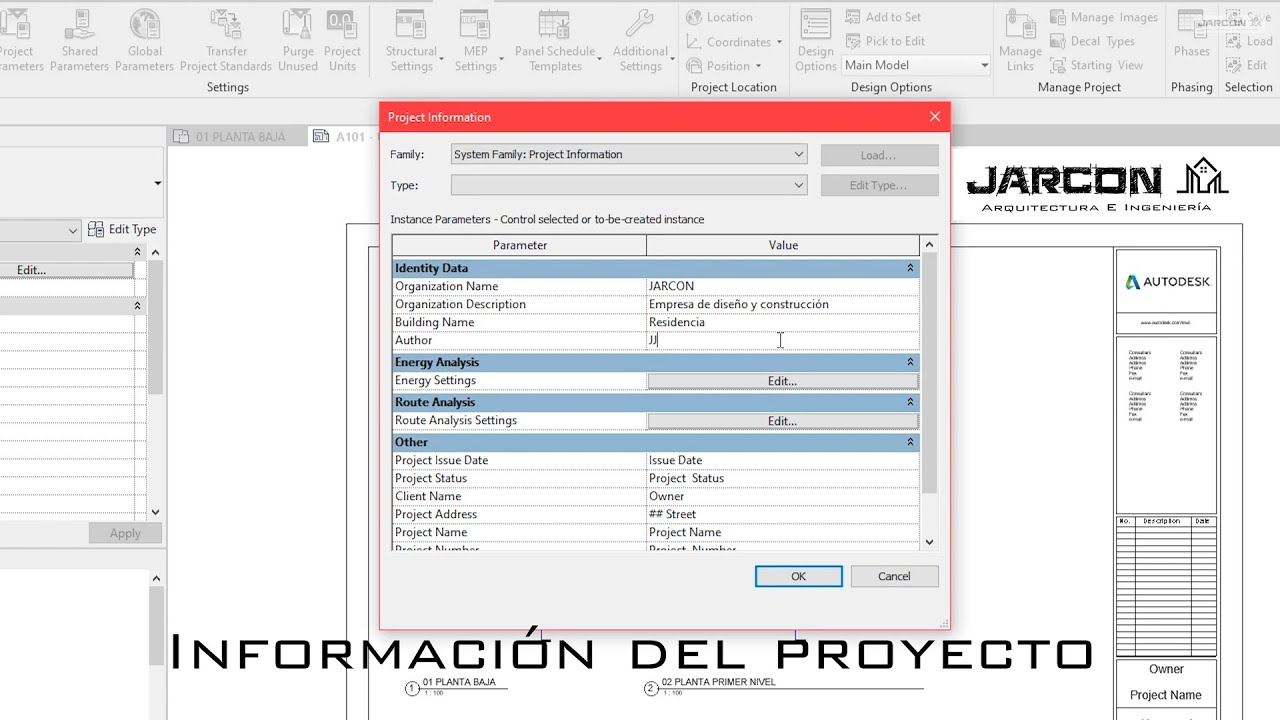The image size is (1280, 720).
Task: Click Edit Type in Properties palette
Action: [x=122, y=229]
